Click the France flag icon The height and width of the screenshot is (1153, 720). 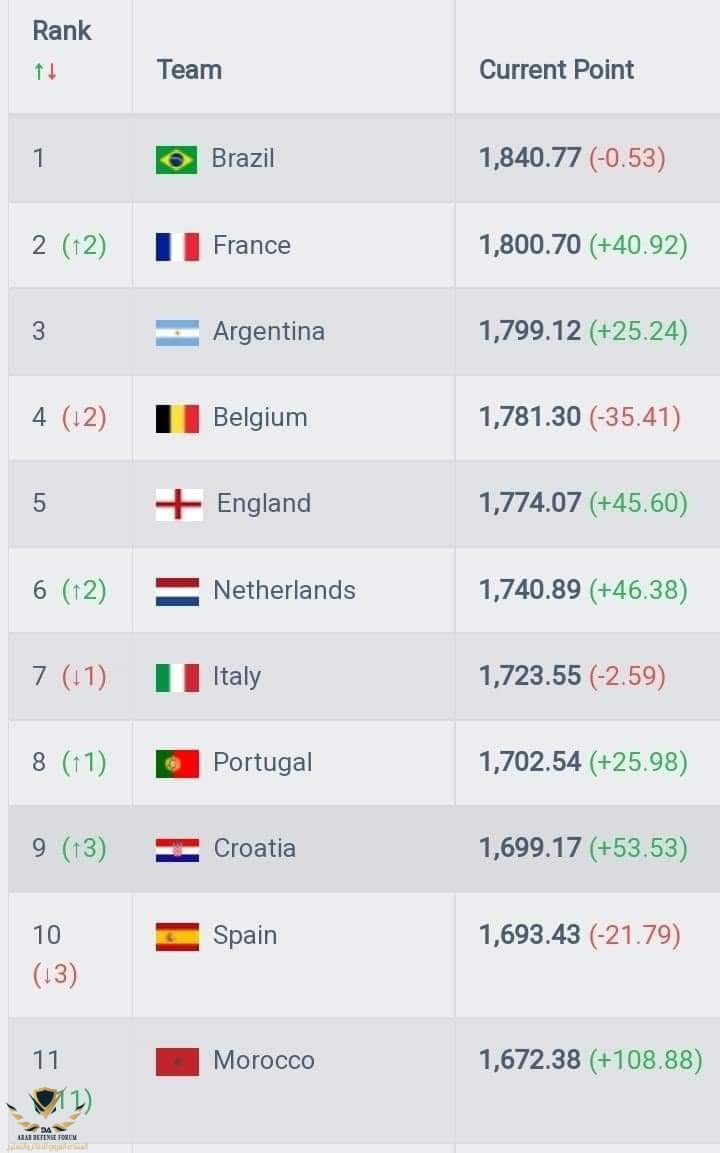177,246
